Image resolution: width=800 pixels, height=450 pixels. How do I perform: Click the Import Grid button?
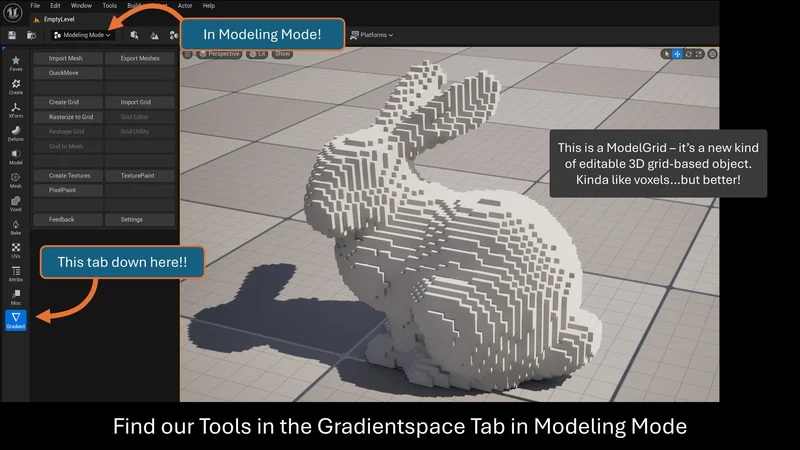[x=140, y=102]
